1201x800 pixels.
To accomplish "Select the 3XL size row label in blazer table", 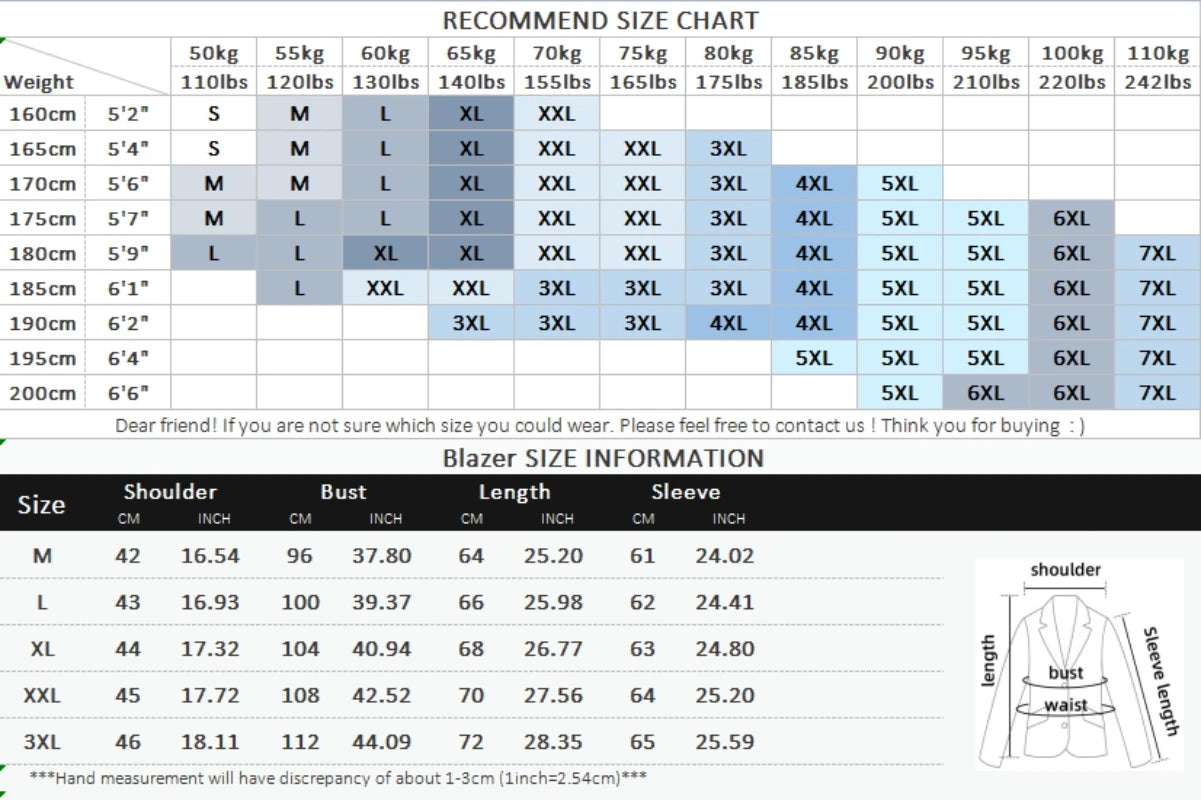I will 42,742.
